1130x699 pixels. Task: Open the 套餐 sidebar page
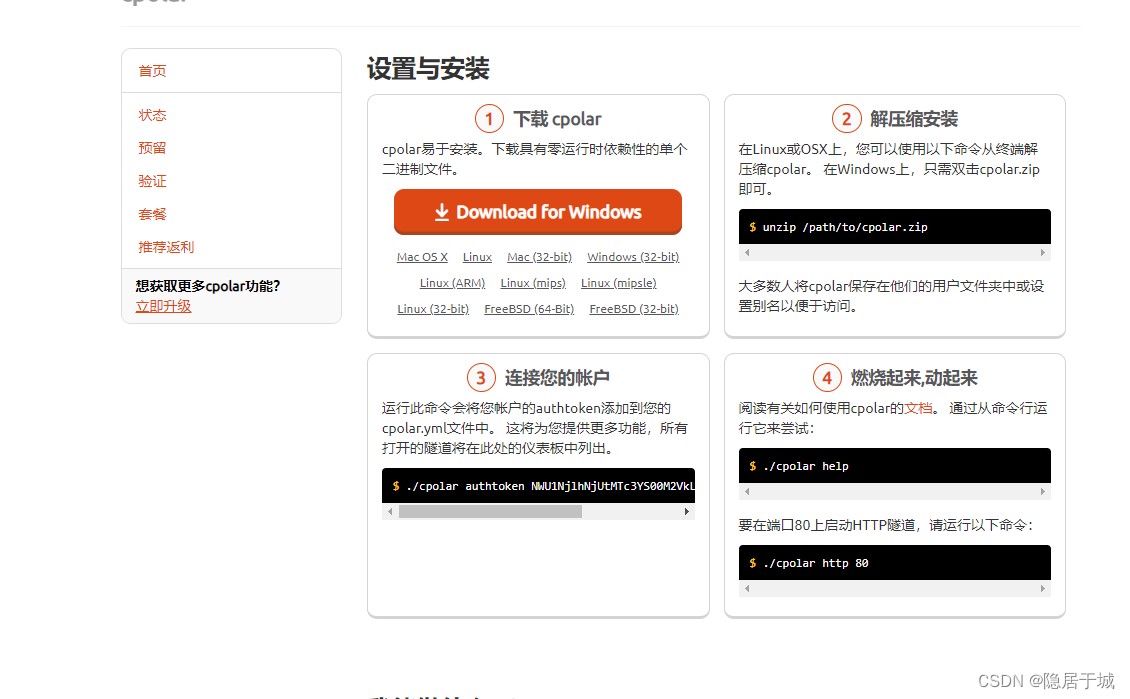pyautogui.click(x=152, y=214)
